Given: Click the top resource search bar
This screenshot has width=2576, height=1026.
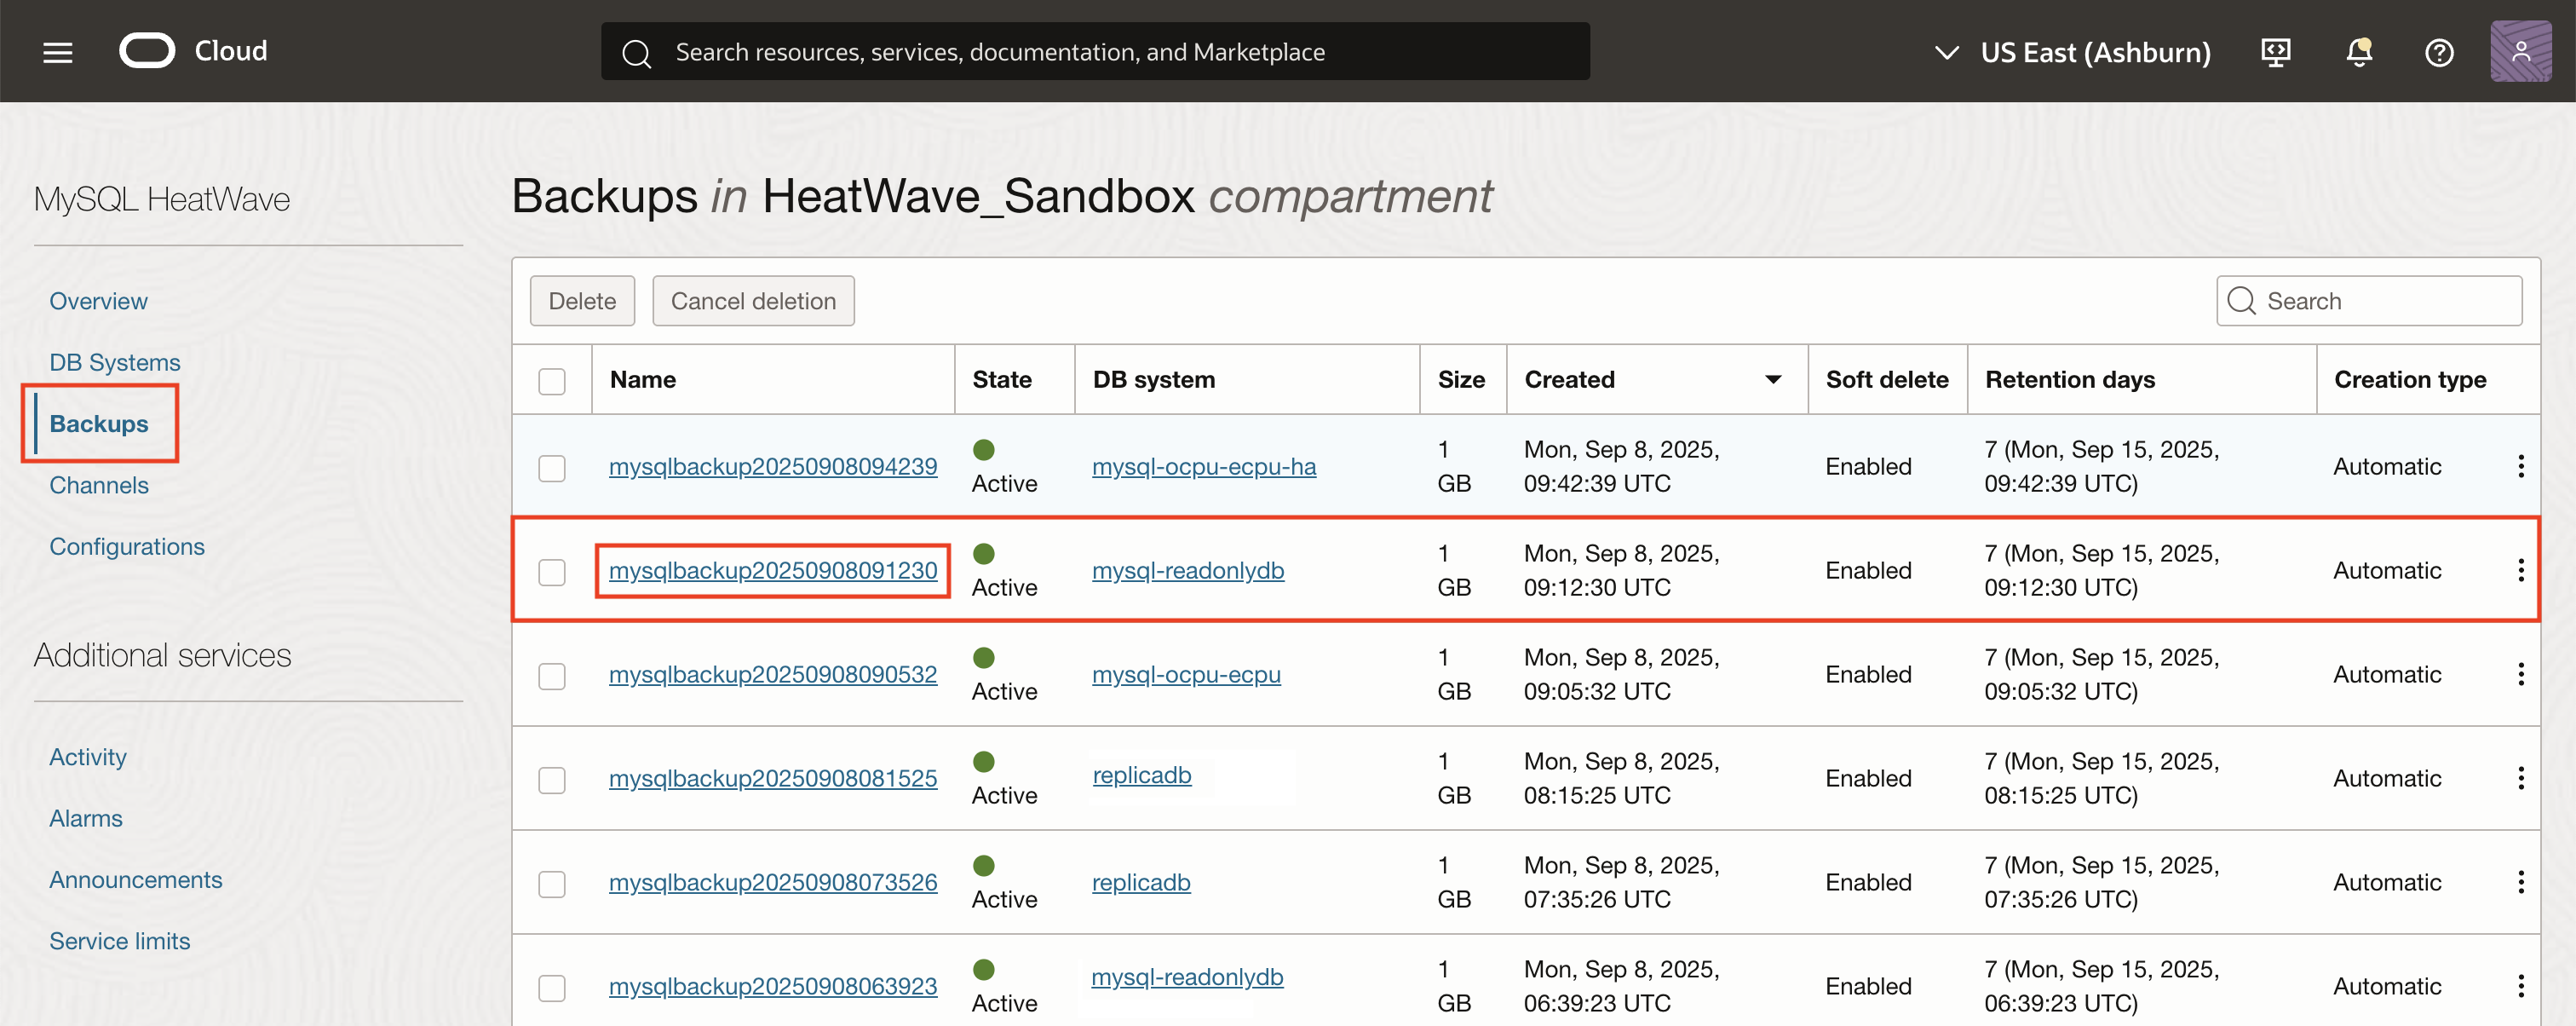Looking at the screenshot, I should pyautogui.click(x=1095, y=52).
